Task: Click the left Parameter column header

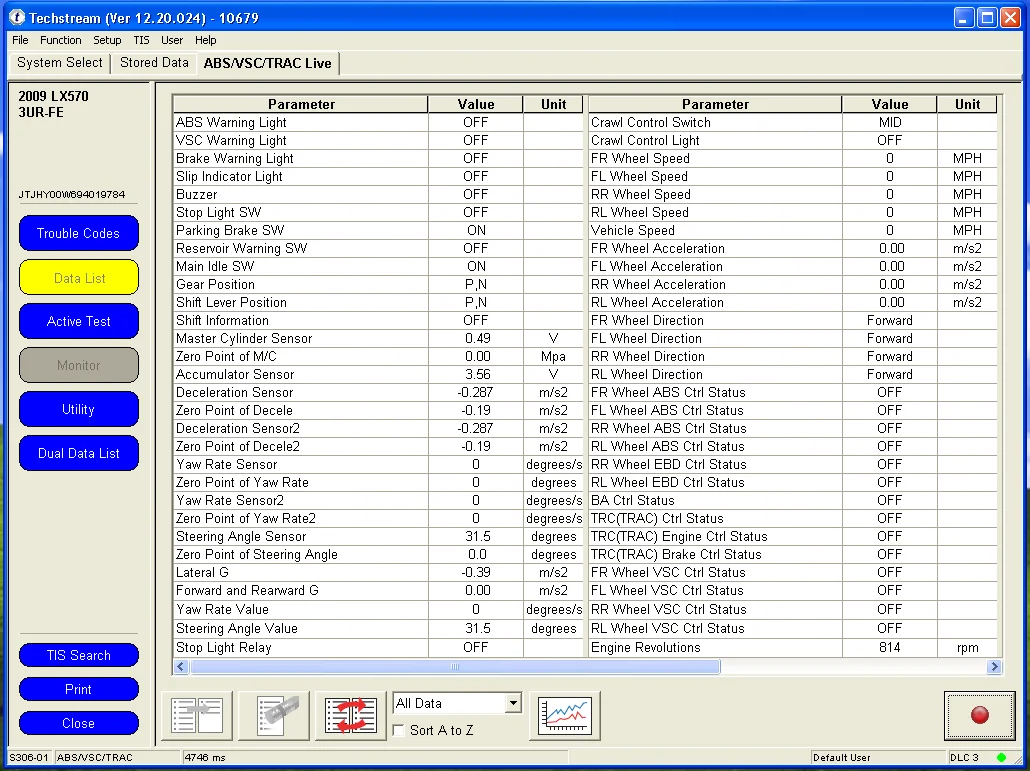Action: (301, 104)
